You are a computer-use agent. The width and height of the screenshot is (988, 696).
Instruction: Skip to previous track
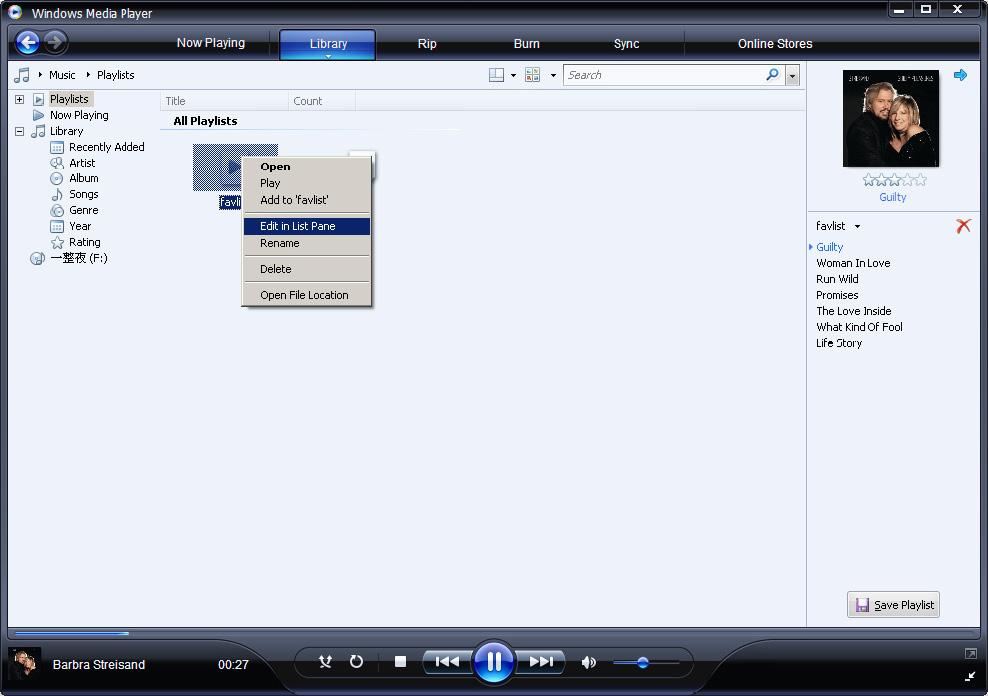[x=447, y=661]
